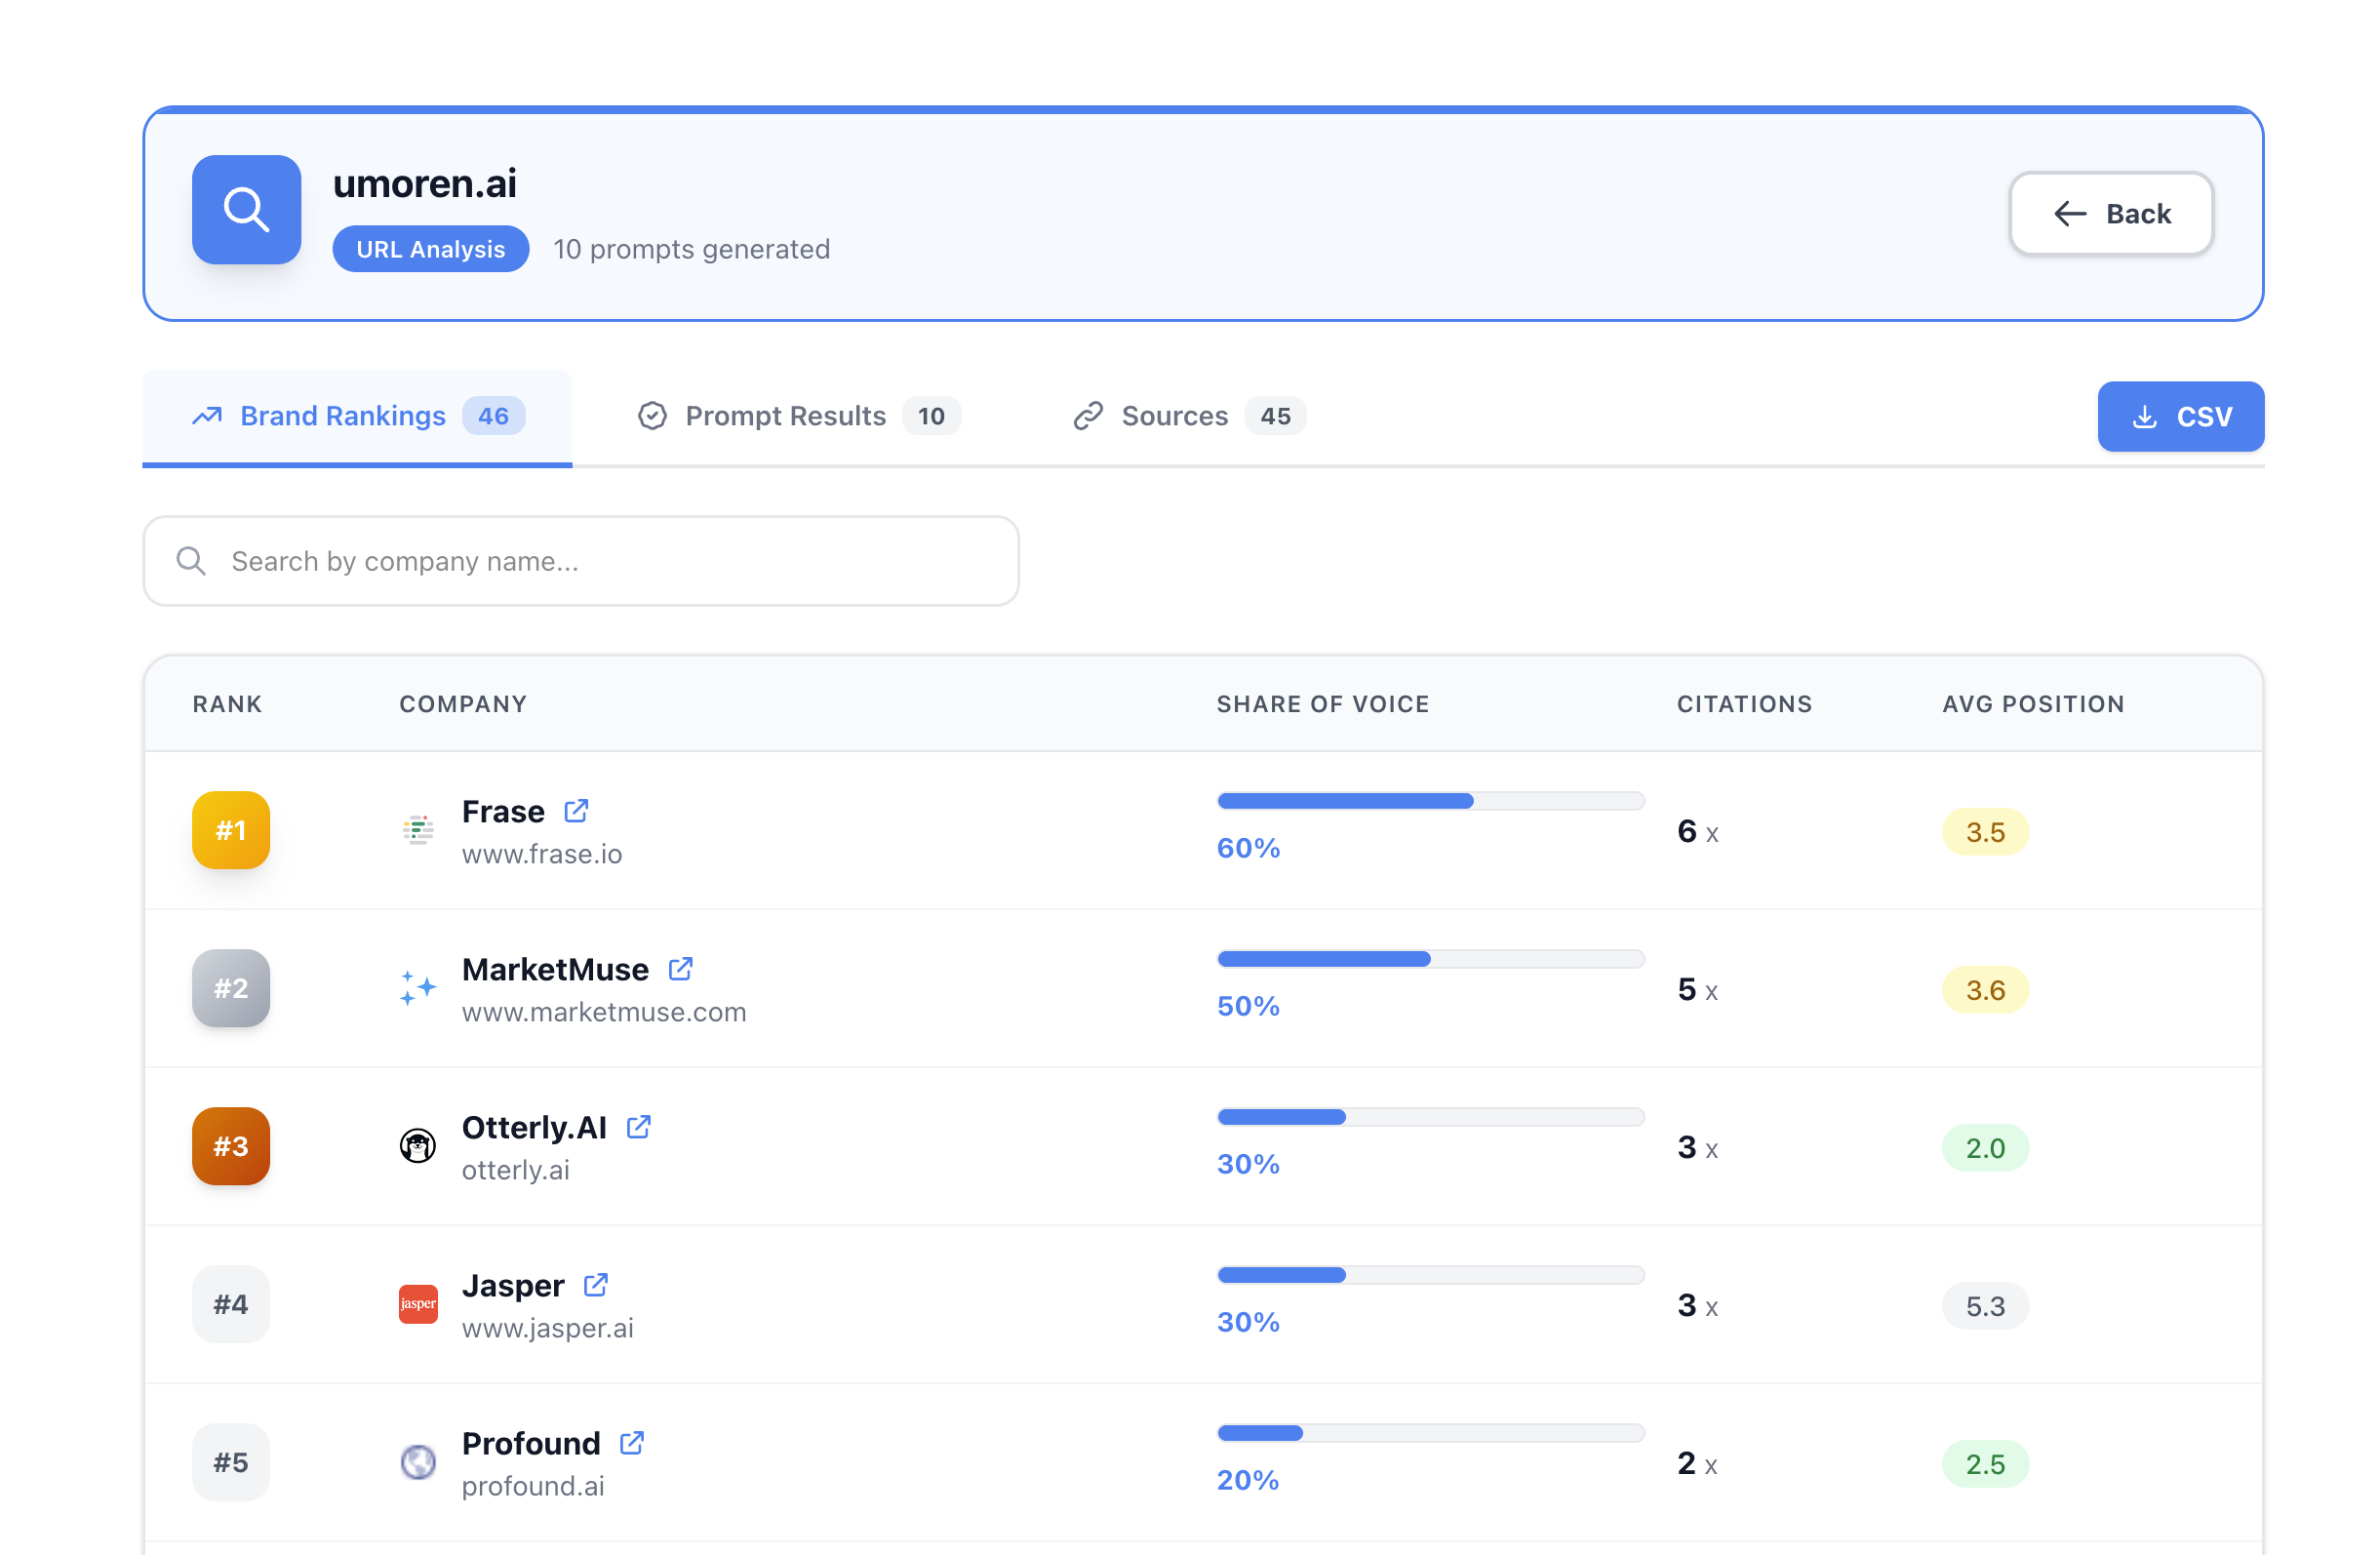2380x1555 pixels.
Task: Open the Otterly.AI external link icon
Action: click(638, 1126)
